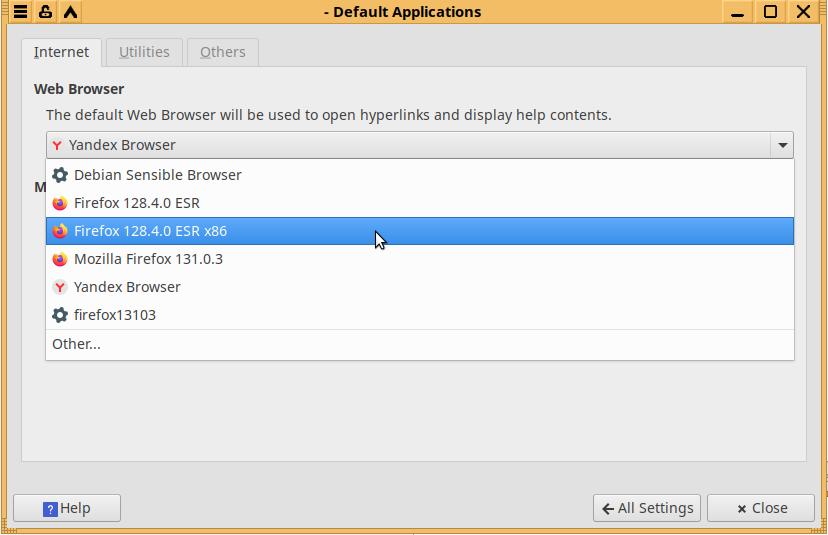Minimize the Default Applications window

click(739, 12)
